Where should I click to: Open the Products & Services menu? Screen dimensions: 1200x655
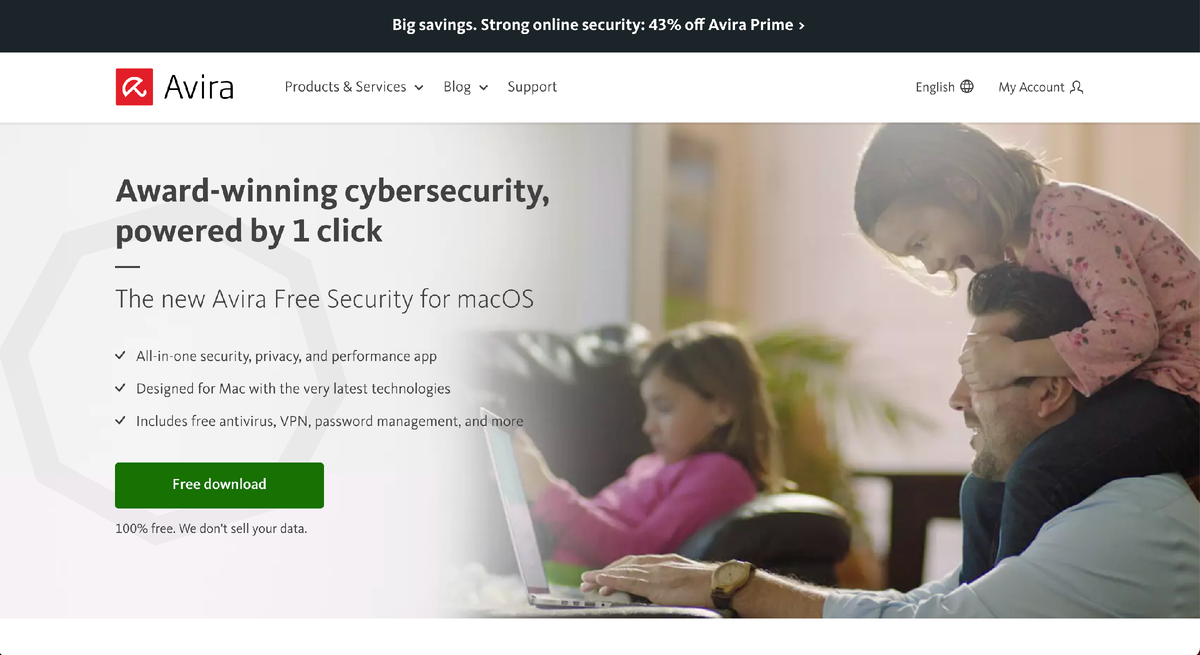pyautogui.click(x=354, y=87)
